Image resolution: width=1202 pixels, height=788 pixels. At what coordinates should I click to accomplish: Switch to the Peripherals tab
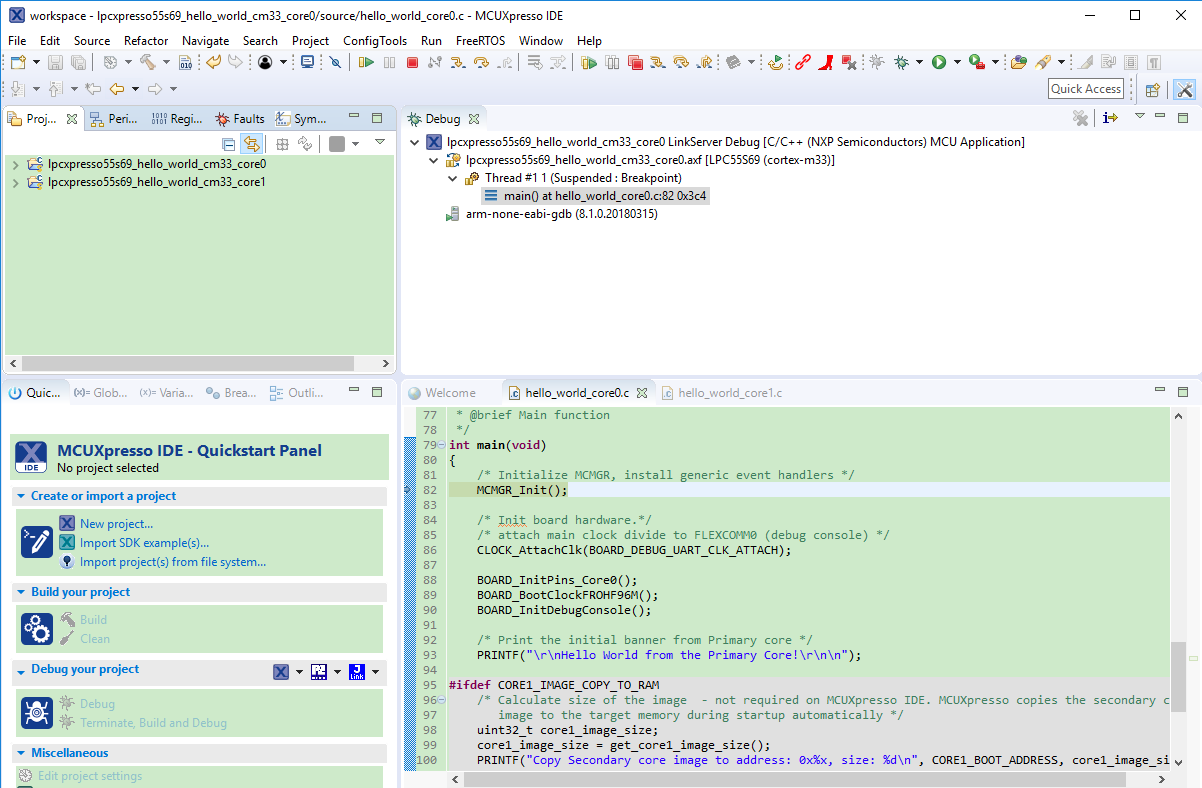tap(114, 118)
